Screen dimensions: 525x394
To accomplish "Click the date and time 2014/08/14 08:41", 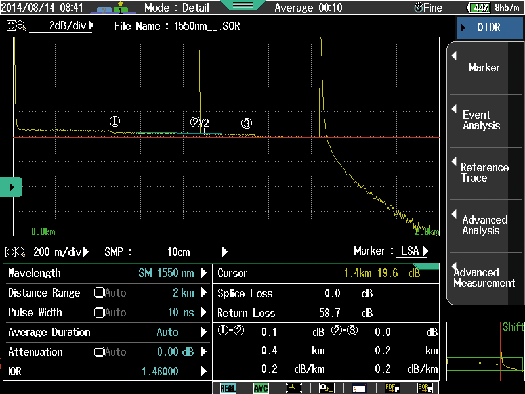I will pos(42,7).
